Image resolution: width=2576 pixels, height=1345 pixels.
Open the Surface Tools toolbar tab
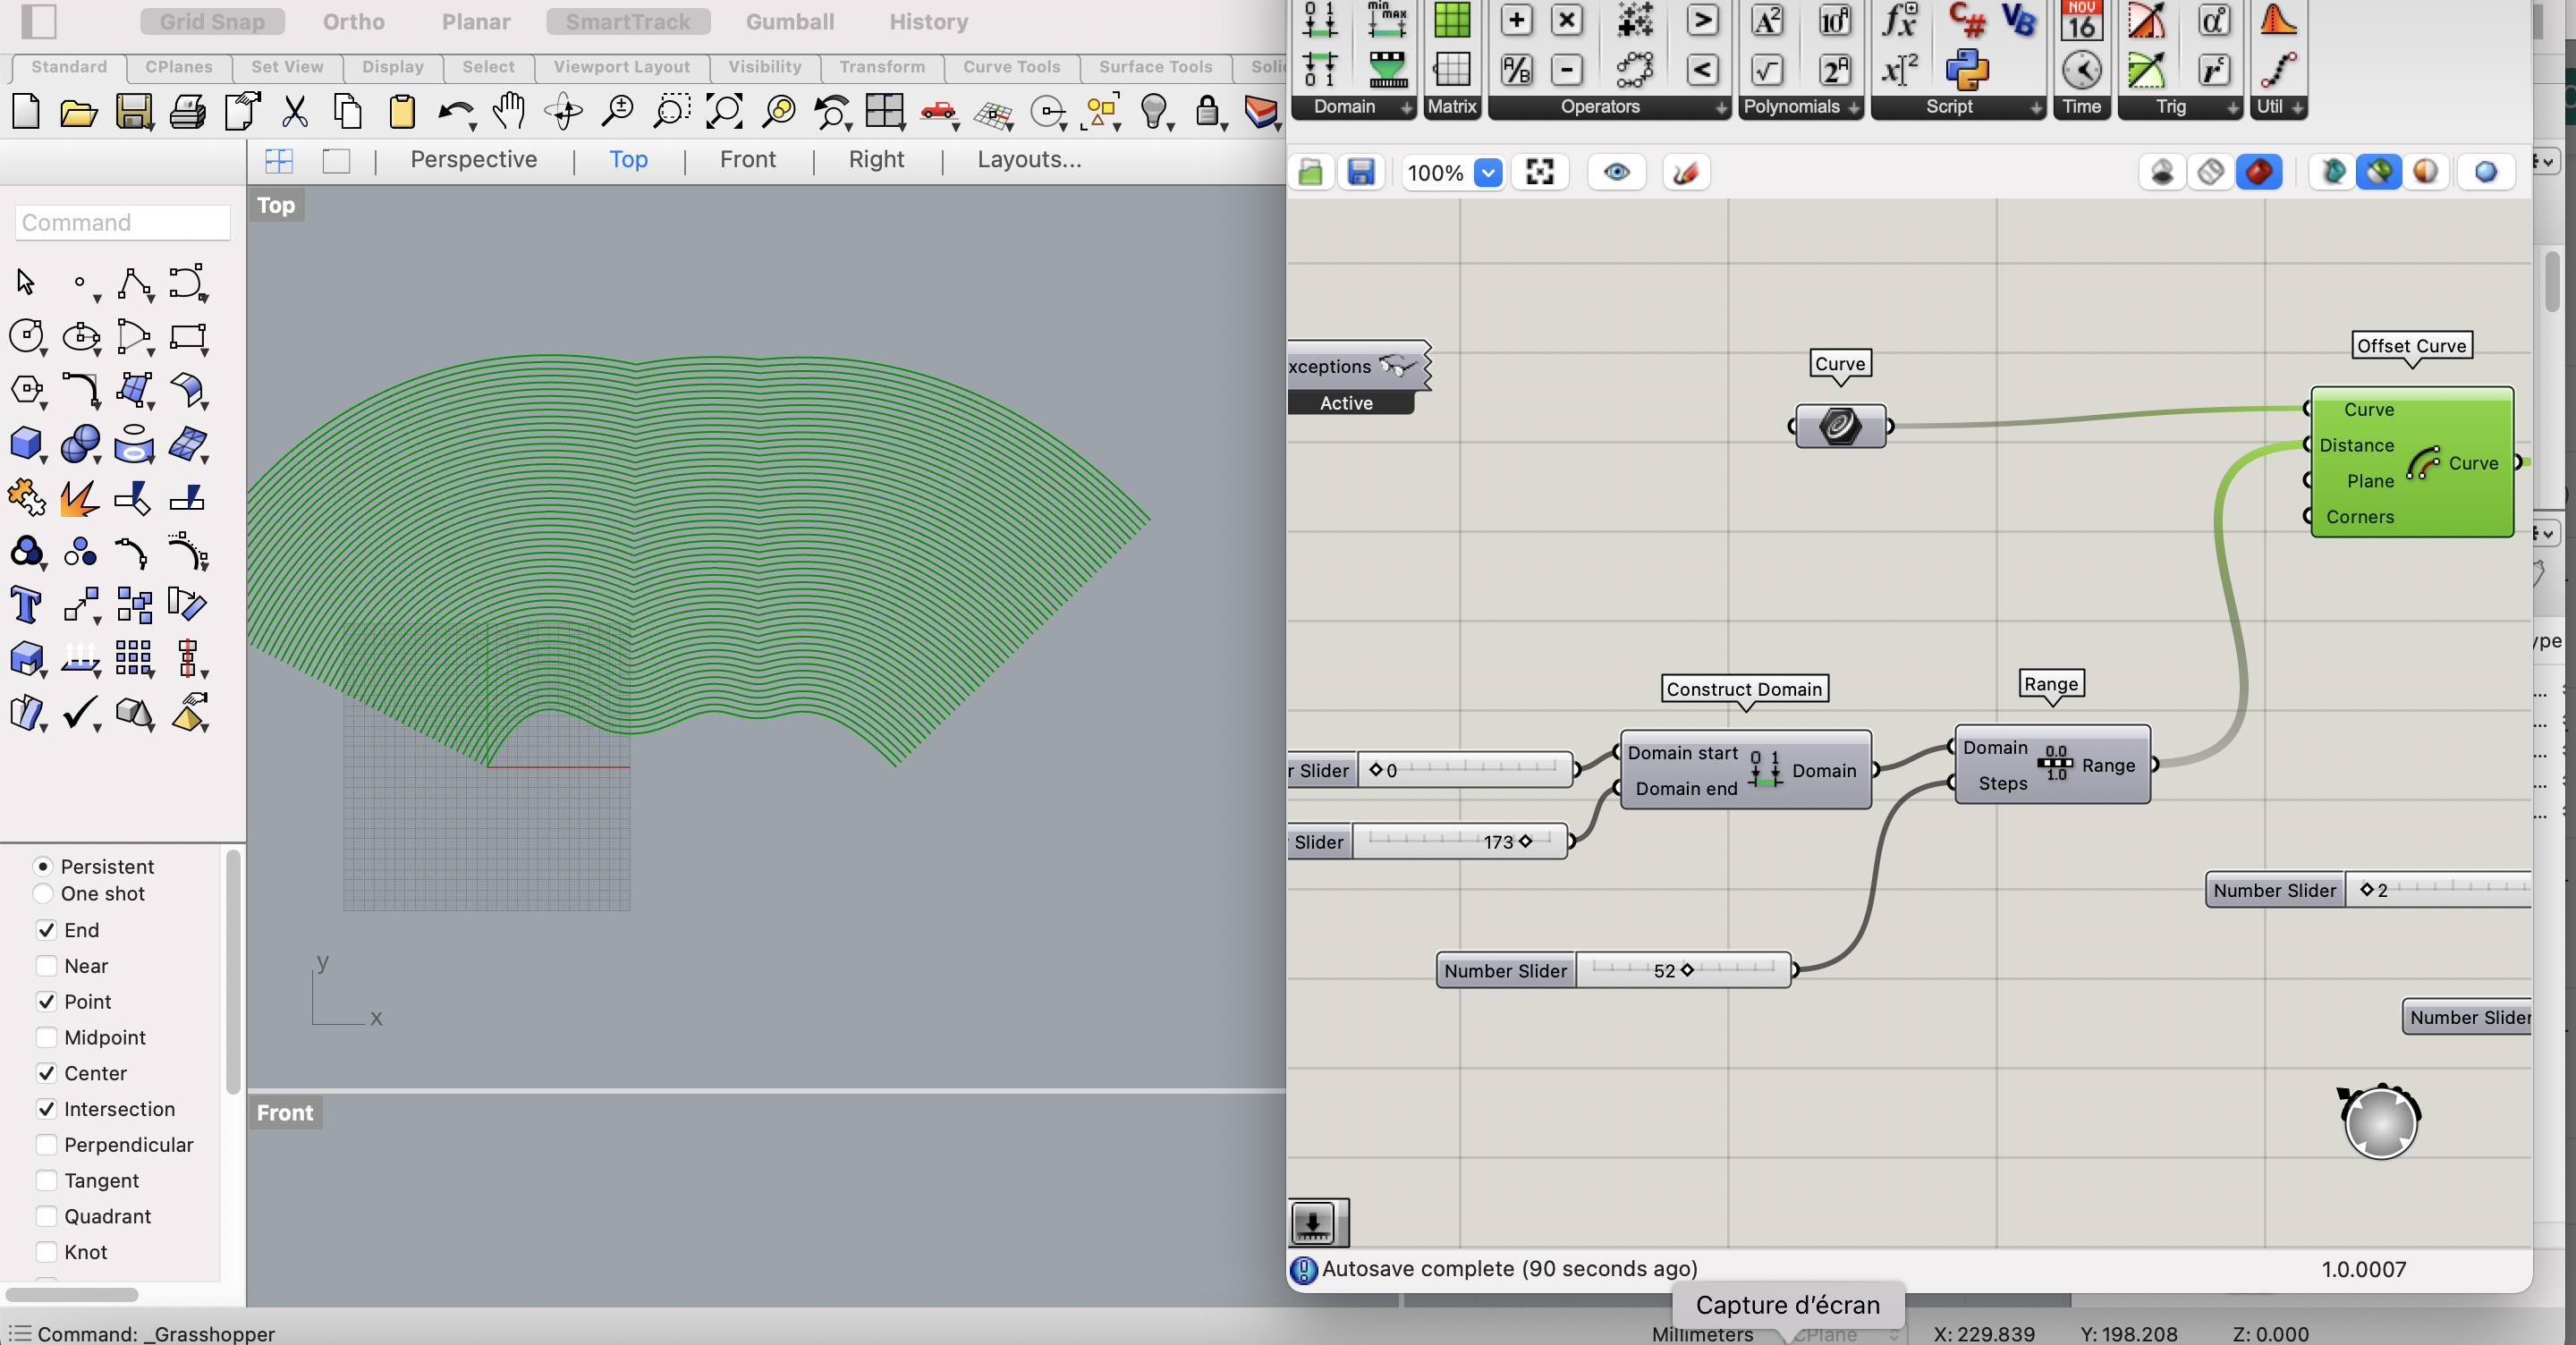(1155, 67)
